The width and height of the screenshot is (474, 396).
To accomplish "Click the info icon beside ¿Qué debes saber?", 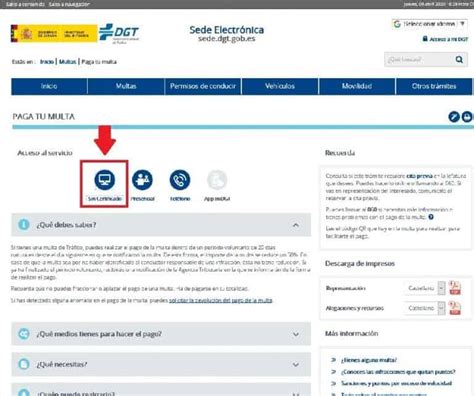I will point(24,225).
